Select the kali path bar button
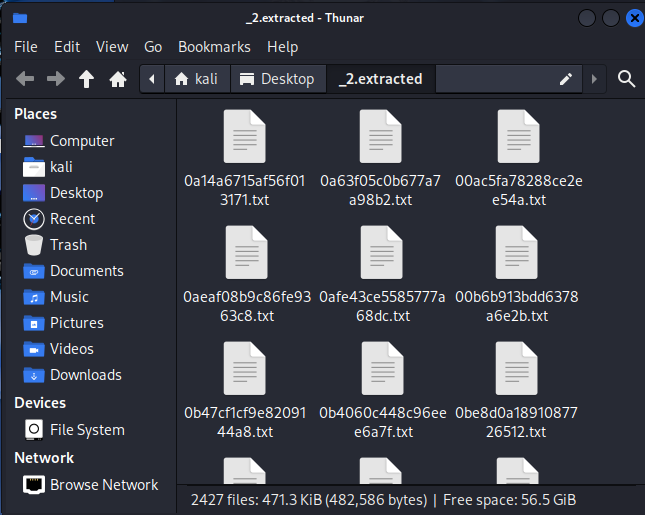This screenshot has width=645, height=515. (x=197, y=79)
